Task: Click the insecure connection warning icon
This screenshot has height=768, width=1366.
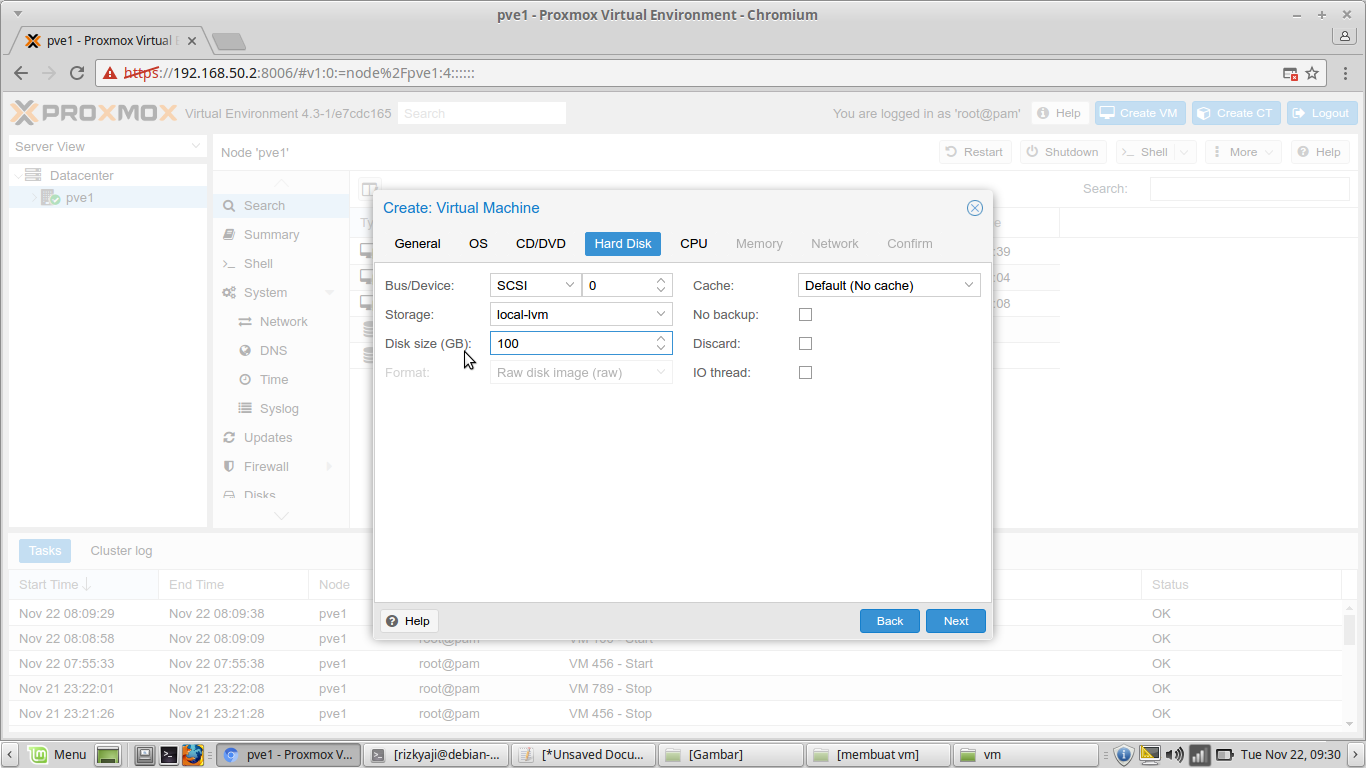Action: tap(110, 73)
